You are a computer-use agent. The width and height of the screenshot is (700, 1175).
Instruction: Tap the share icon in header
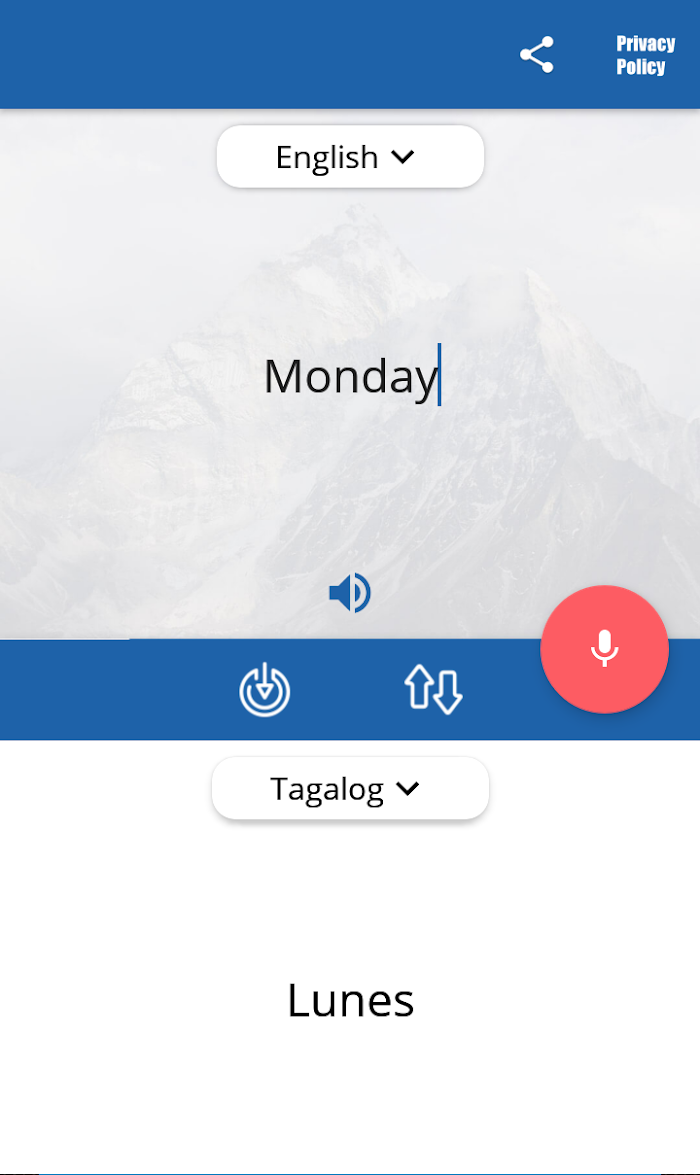pos(537,55)
